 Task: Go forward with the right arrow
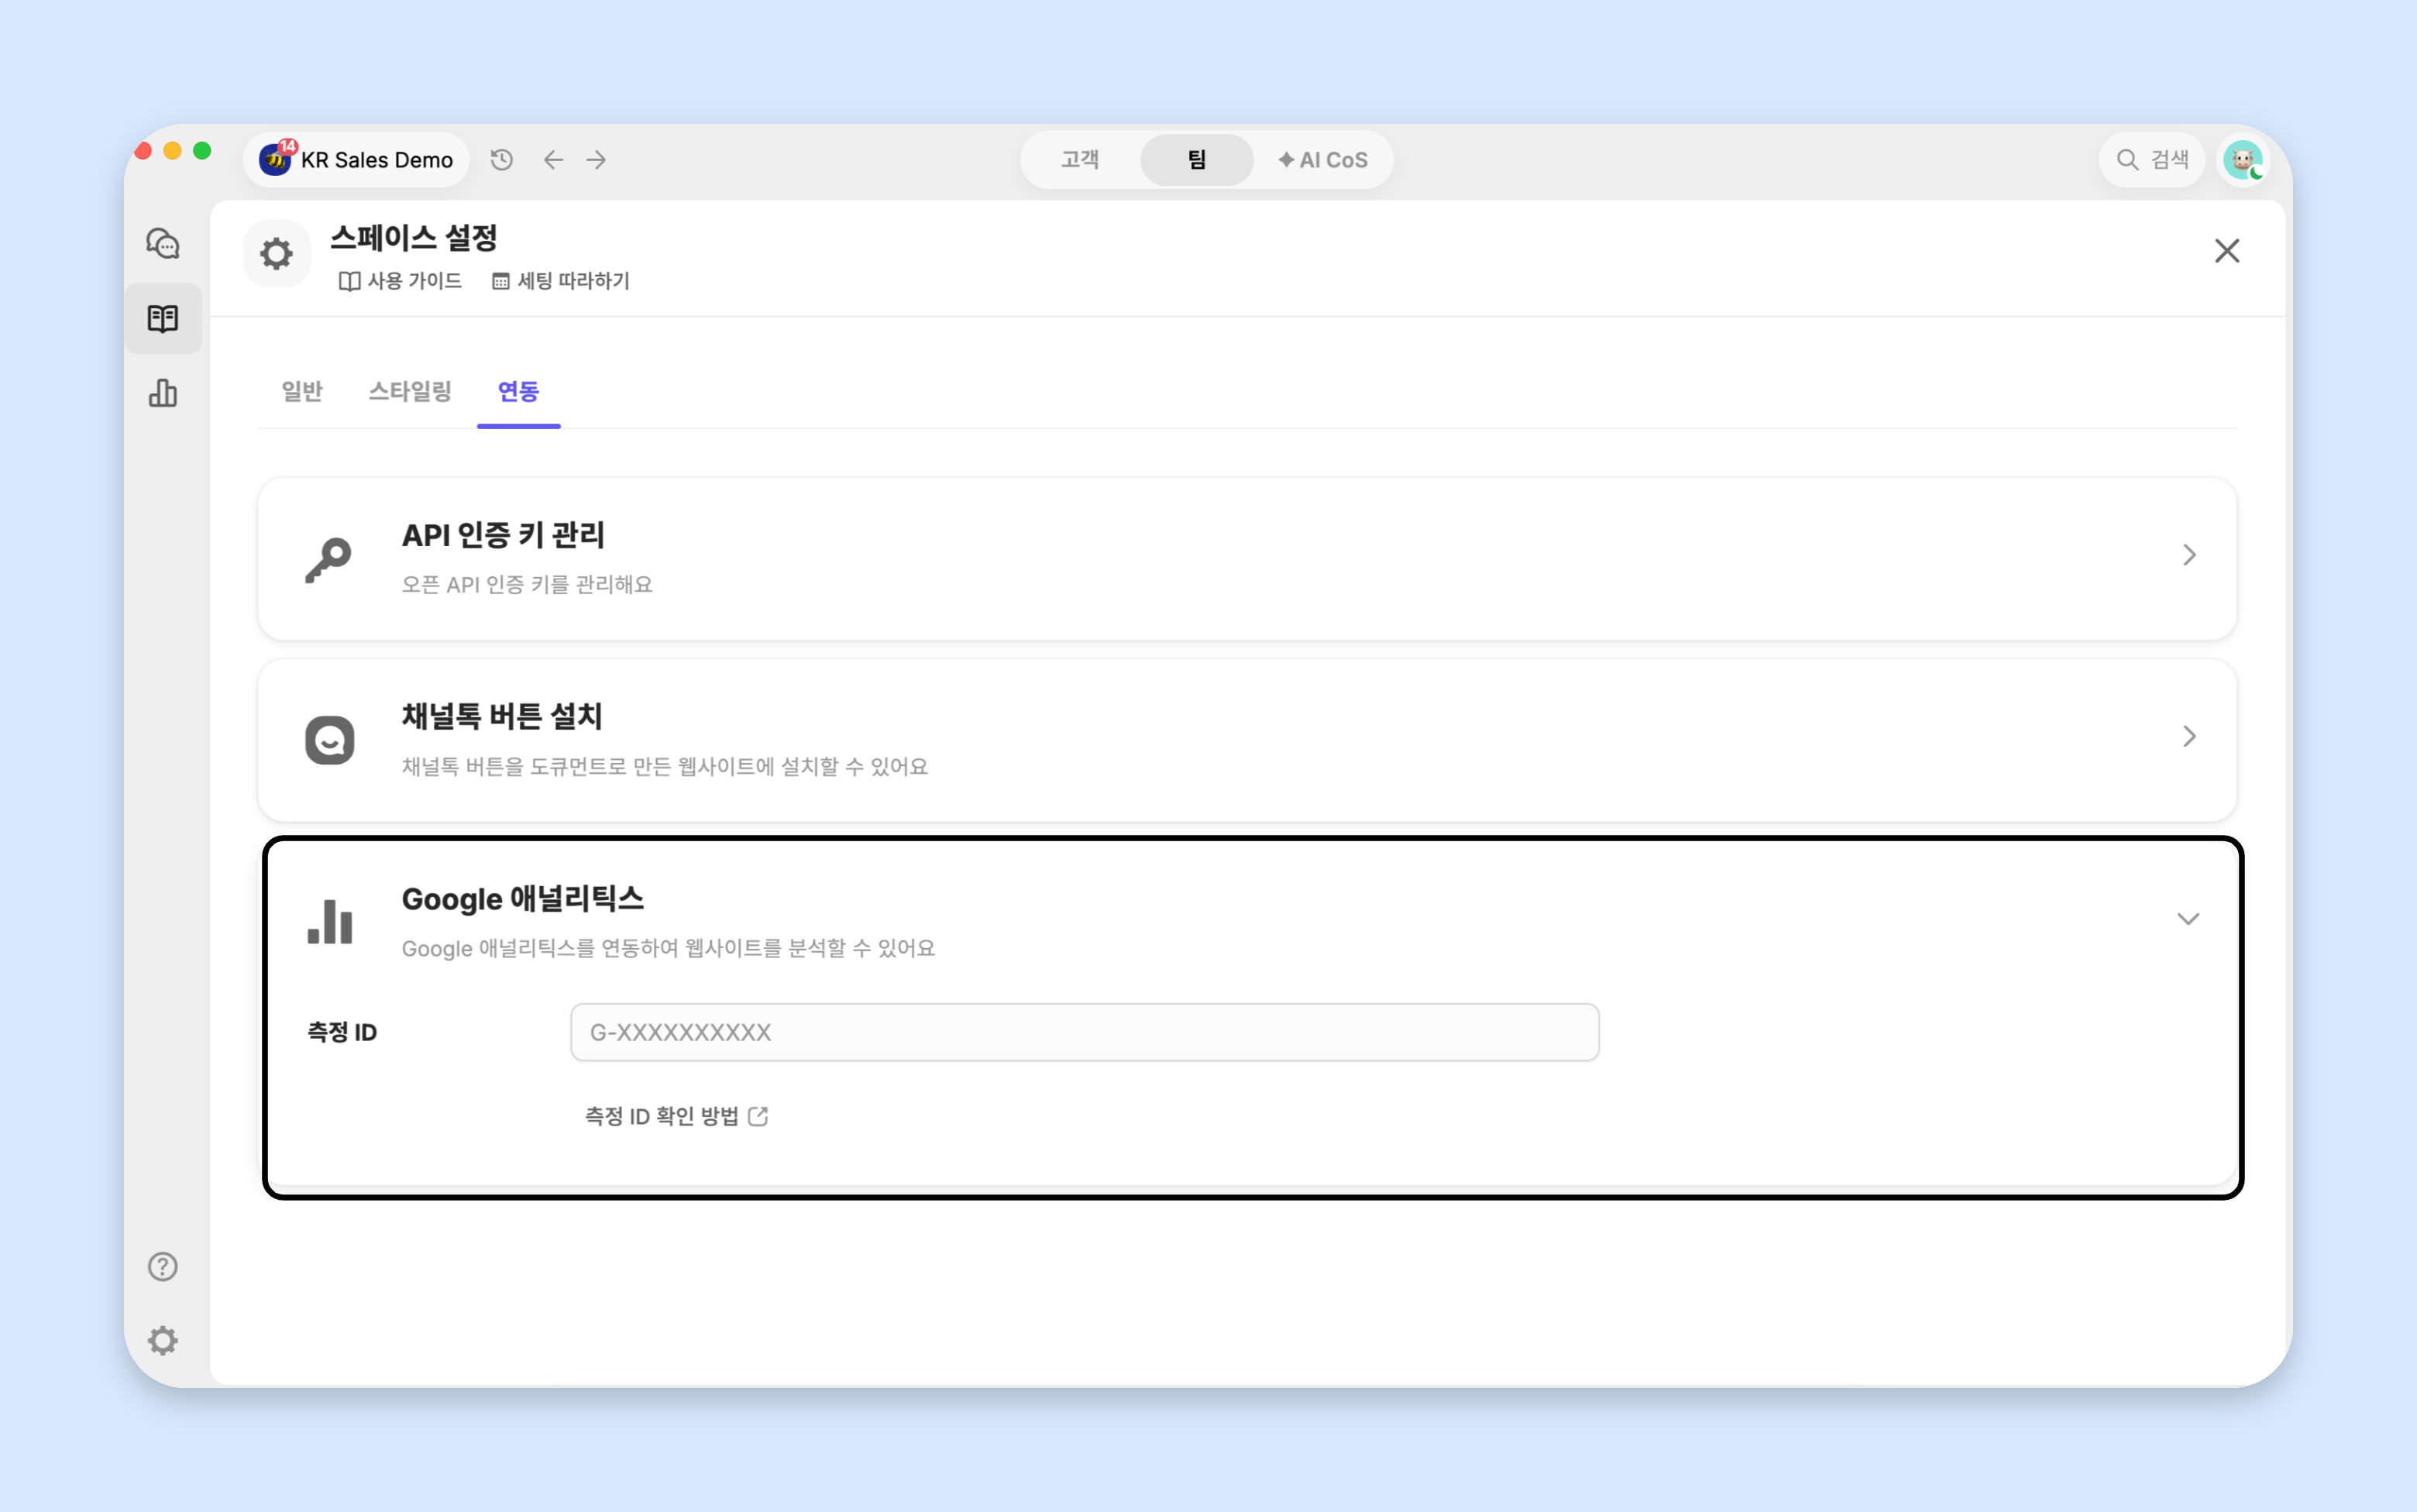(597, 160)
